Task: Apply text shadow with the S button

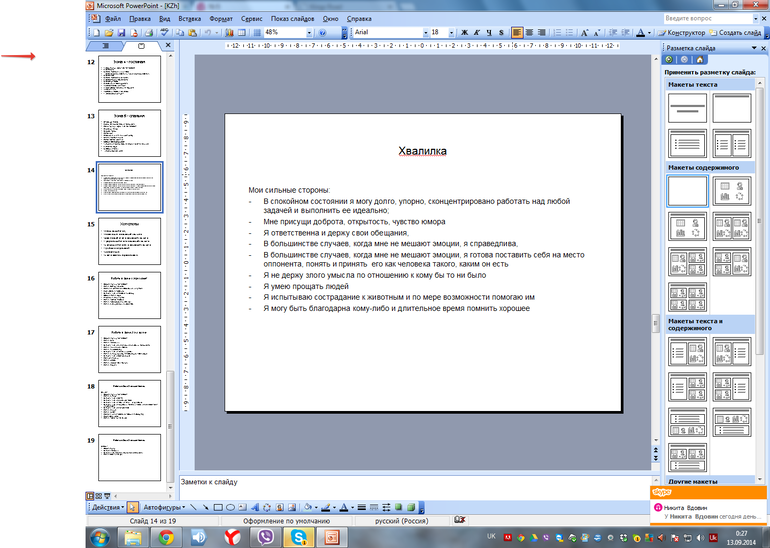Action: [x=501, y=32]
